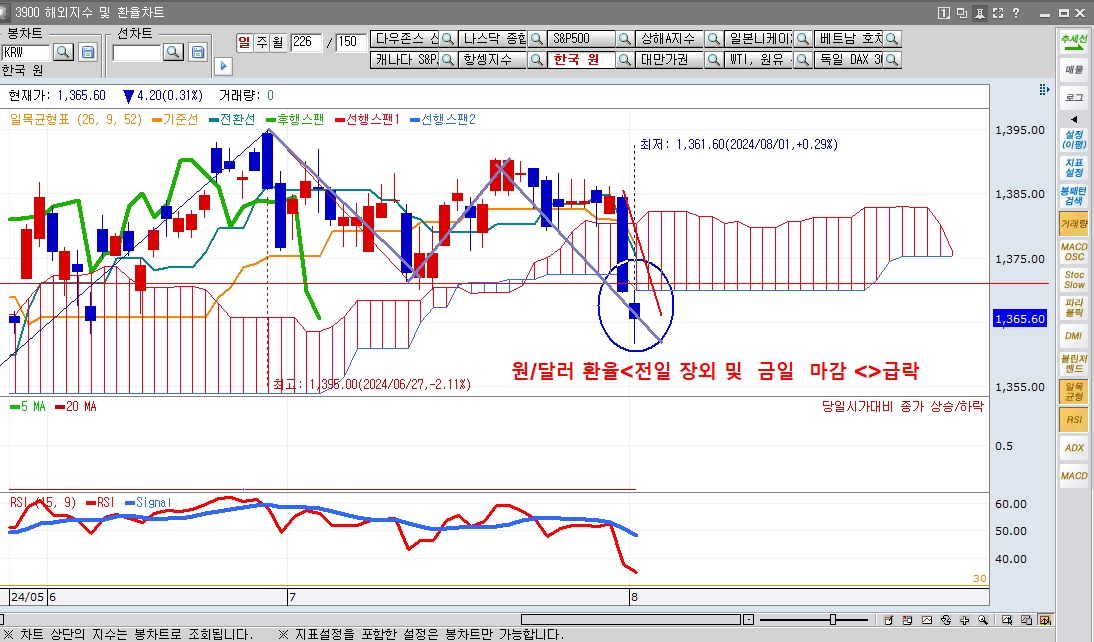The width and height of the screenshot is (1094, 642).
Task: Open 설정(이평) settings button
Action: [1074, 139]
